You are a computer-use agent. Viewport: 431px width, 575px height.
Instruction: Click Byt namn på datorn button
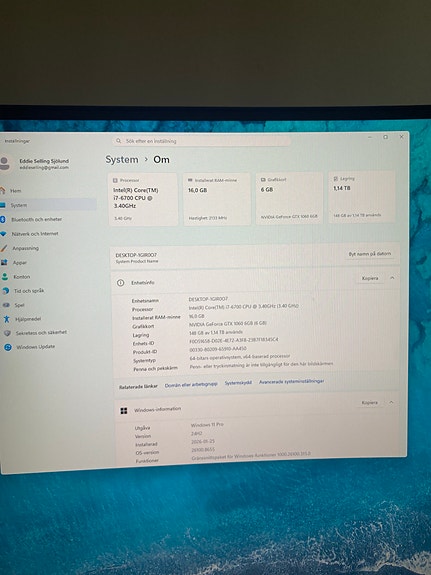coord(369,254)
